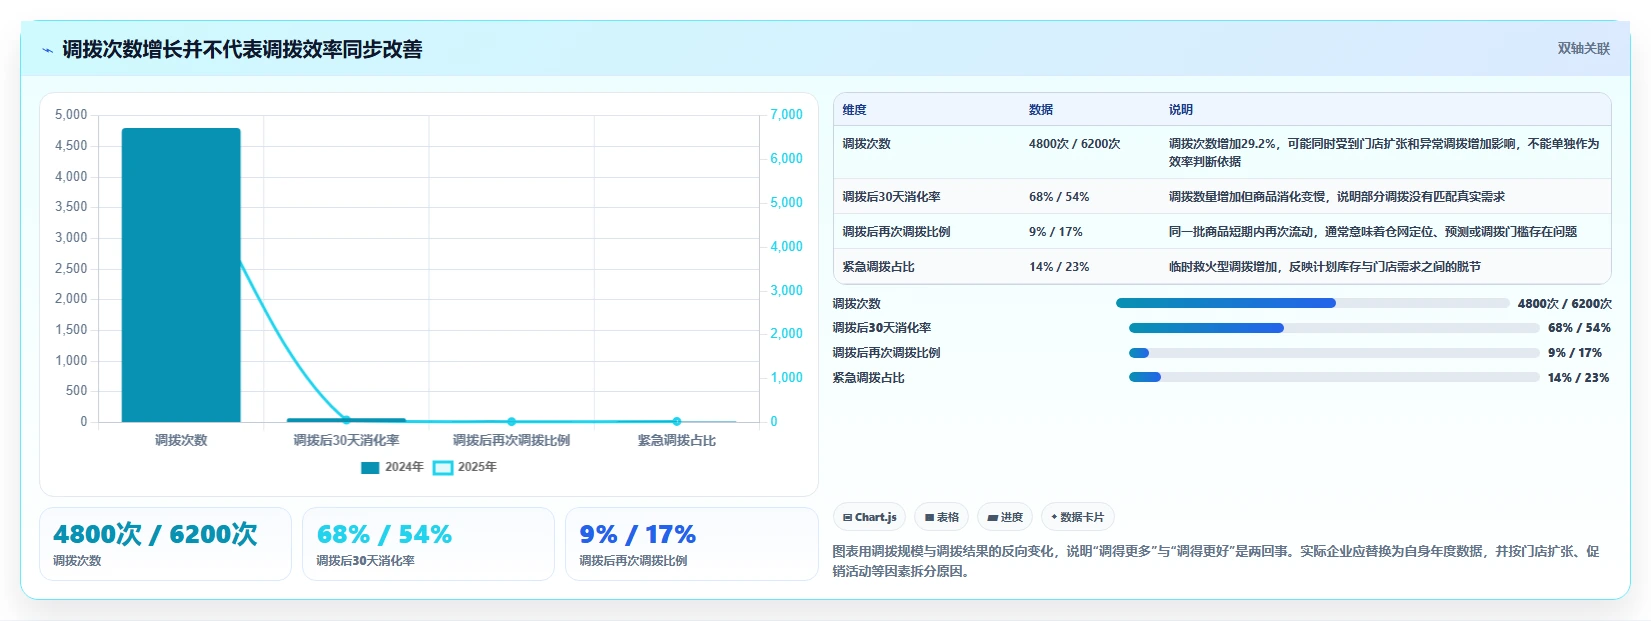Screen dimensions: 1651x621
Task: Click the progress value 68% / 54%
Action: 1579,328
